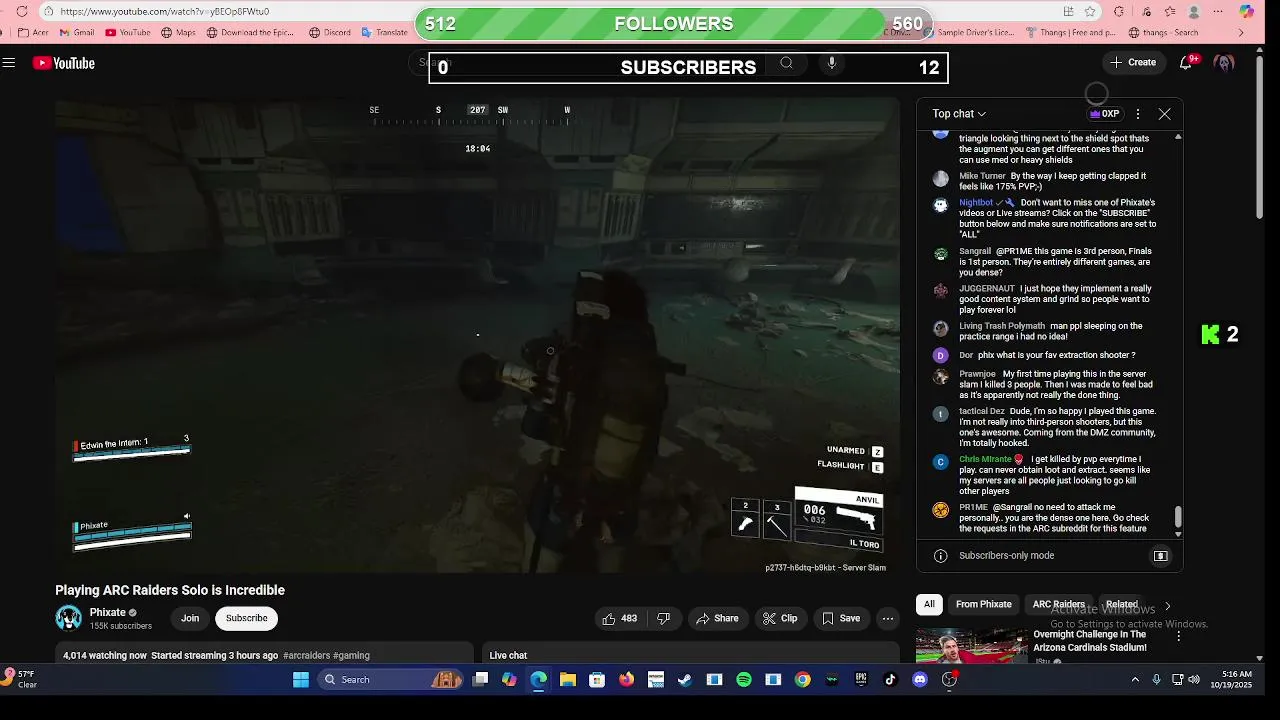Show hidden system tray icons
Image resolution: width=1280 pixels, height=720 pixels.
coord(1135,680)
